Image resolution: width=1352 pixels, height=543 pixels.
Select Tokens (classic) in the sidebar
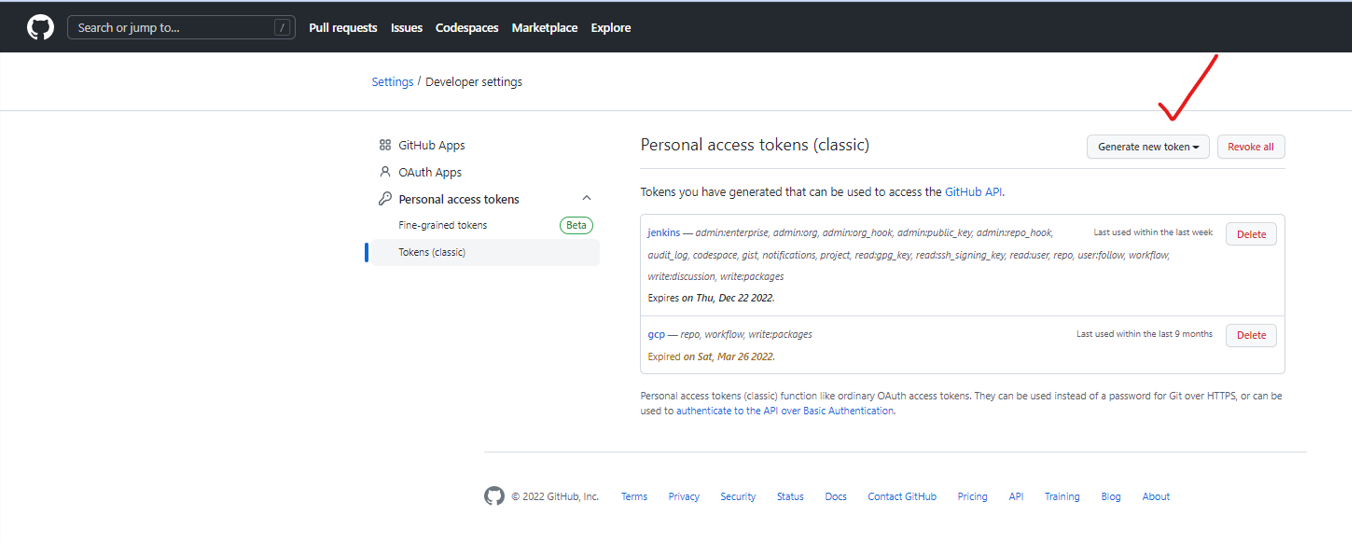coord(432,252)
